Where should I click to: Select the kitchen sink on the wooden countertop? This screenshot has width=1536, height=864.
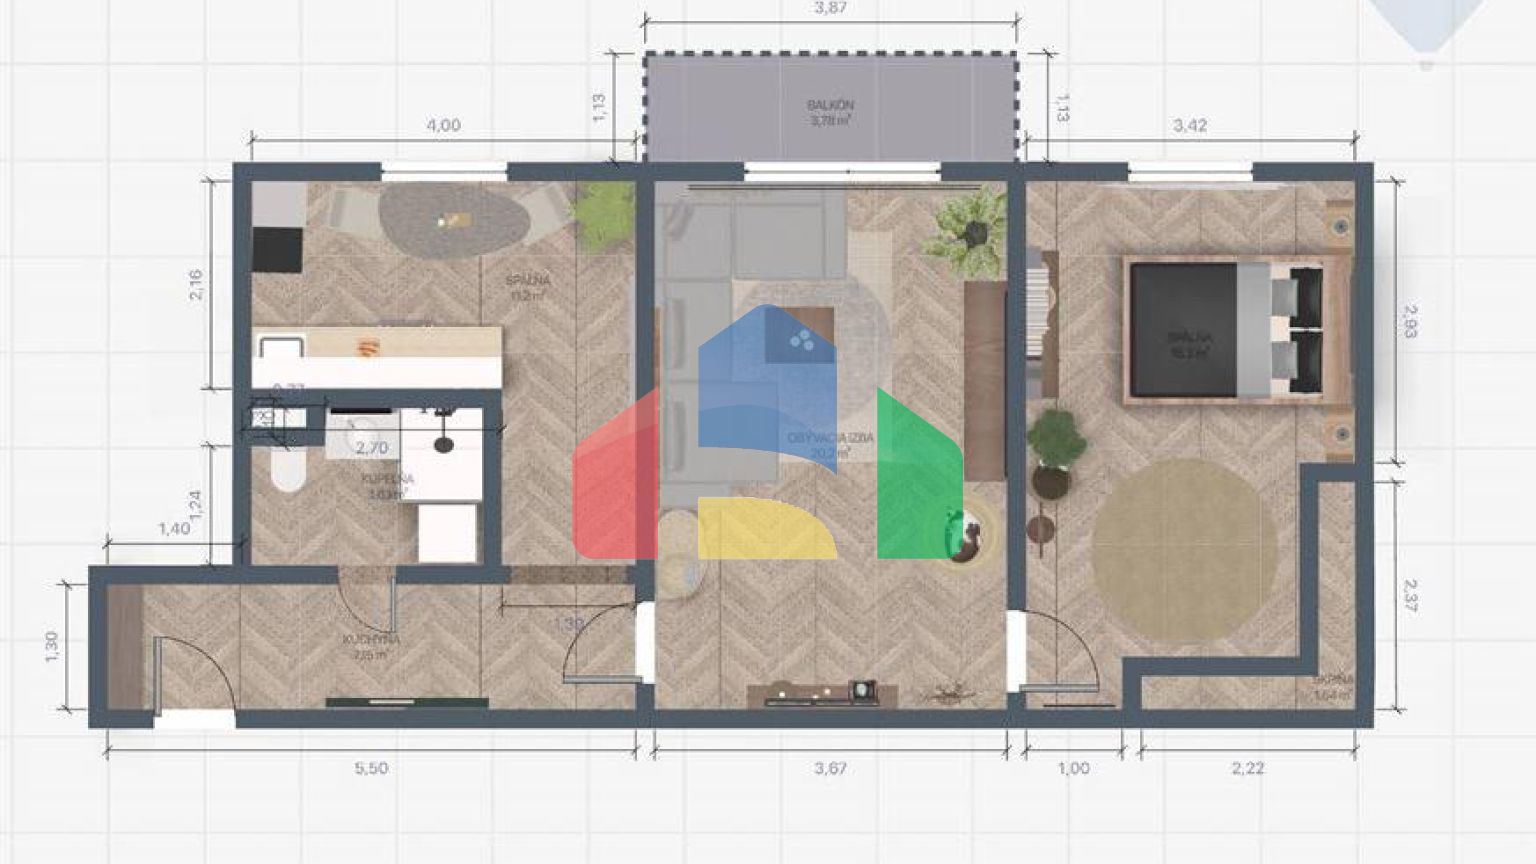coord(281,347)
